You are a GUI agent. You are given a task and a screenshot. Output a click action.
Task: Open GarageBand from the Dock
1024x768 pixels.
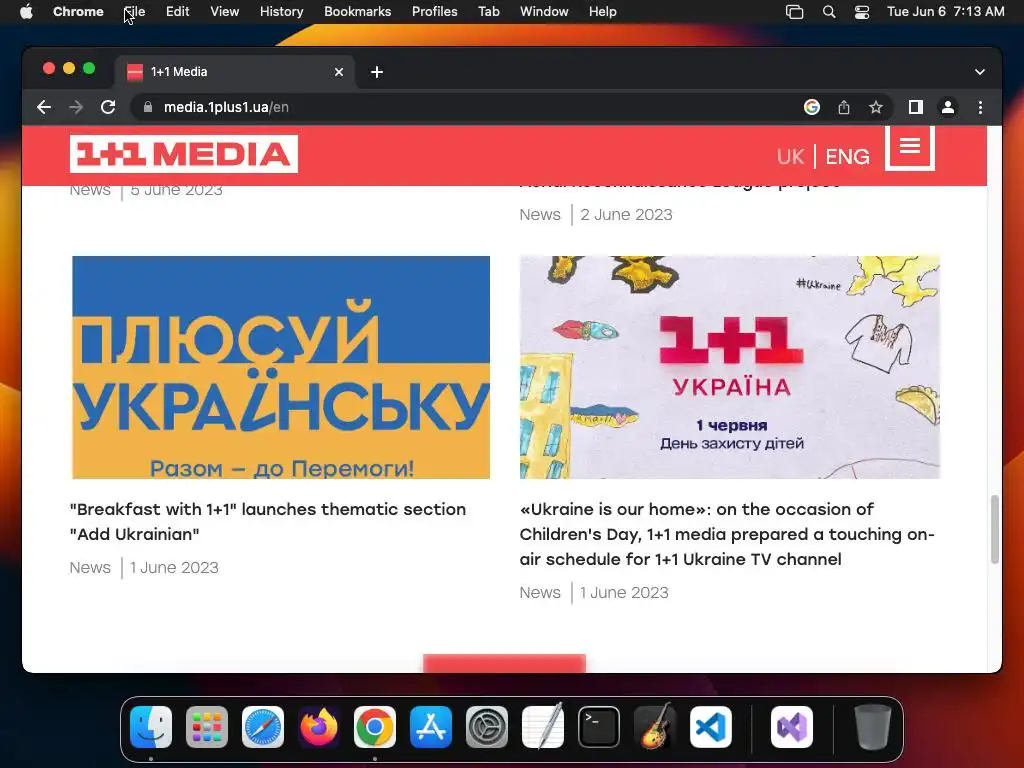(655, 727)
